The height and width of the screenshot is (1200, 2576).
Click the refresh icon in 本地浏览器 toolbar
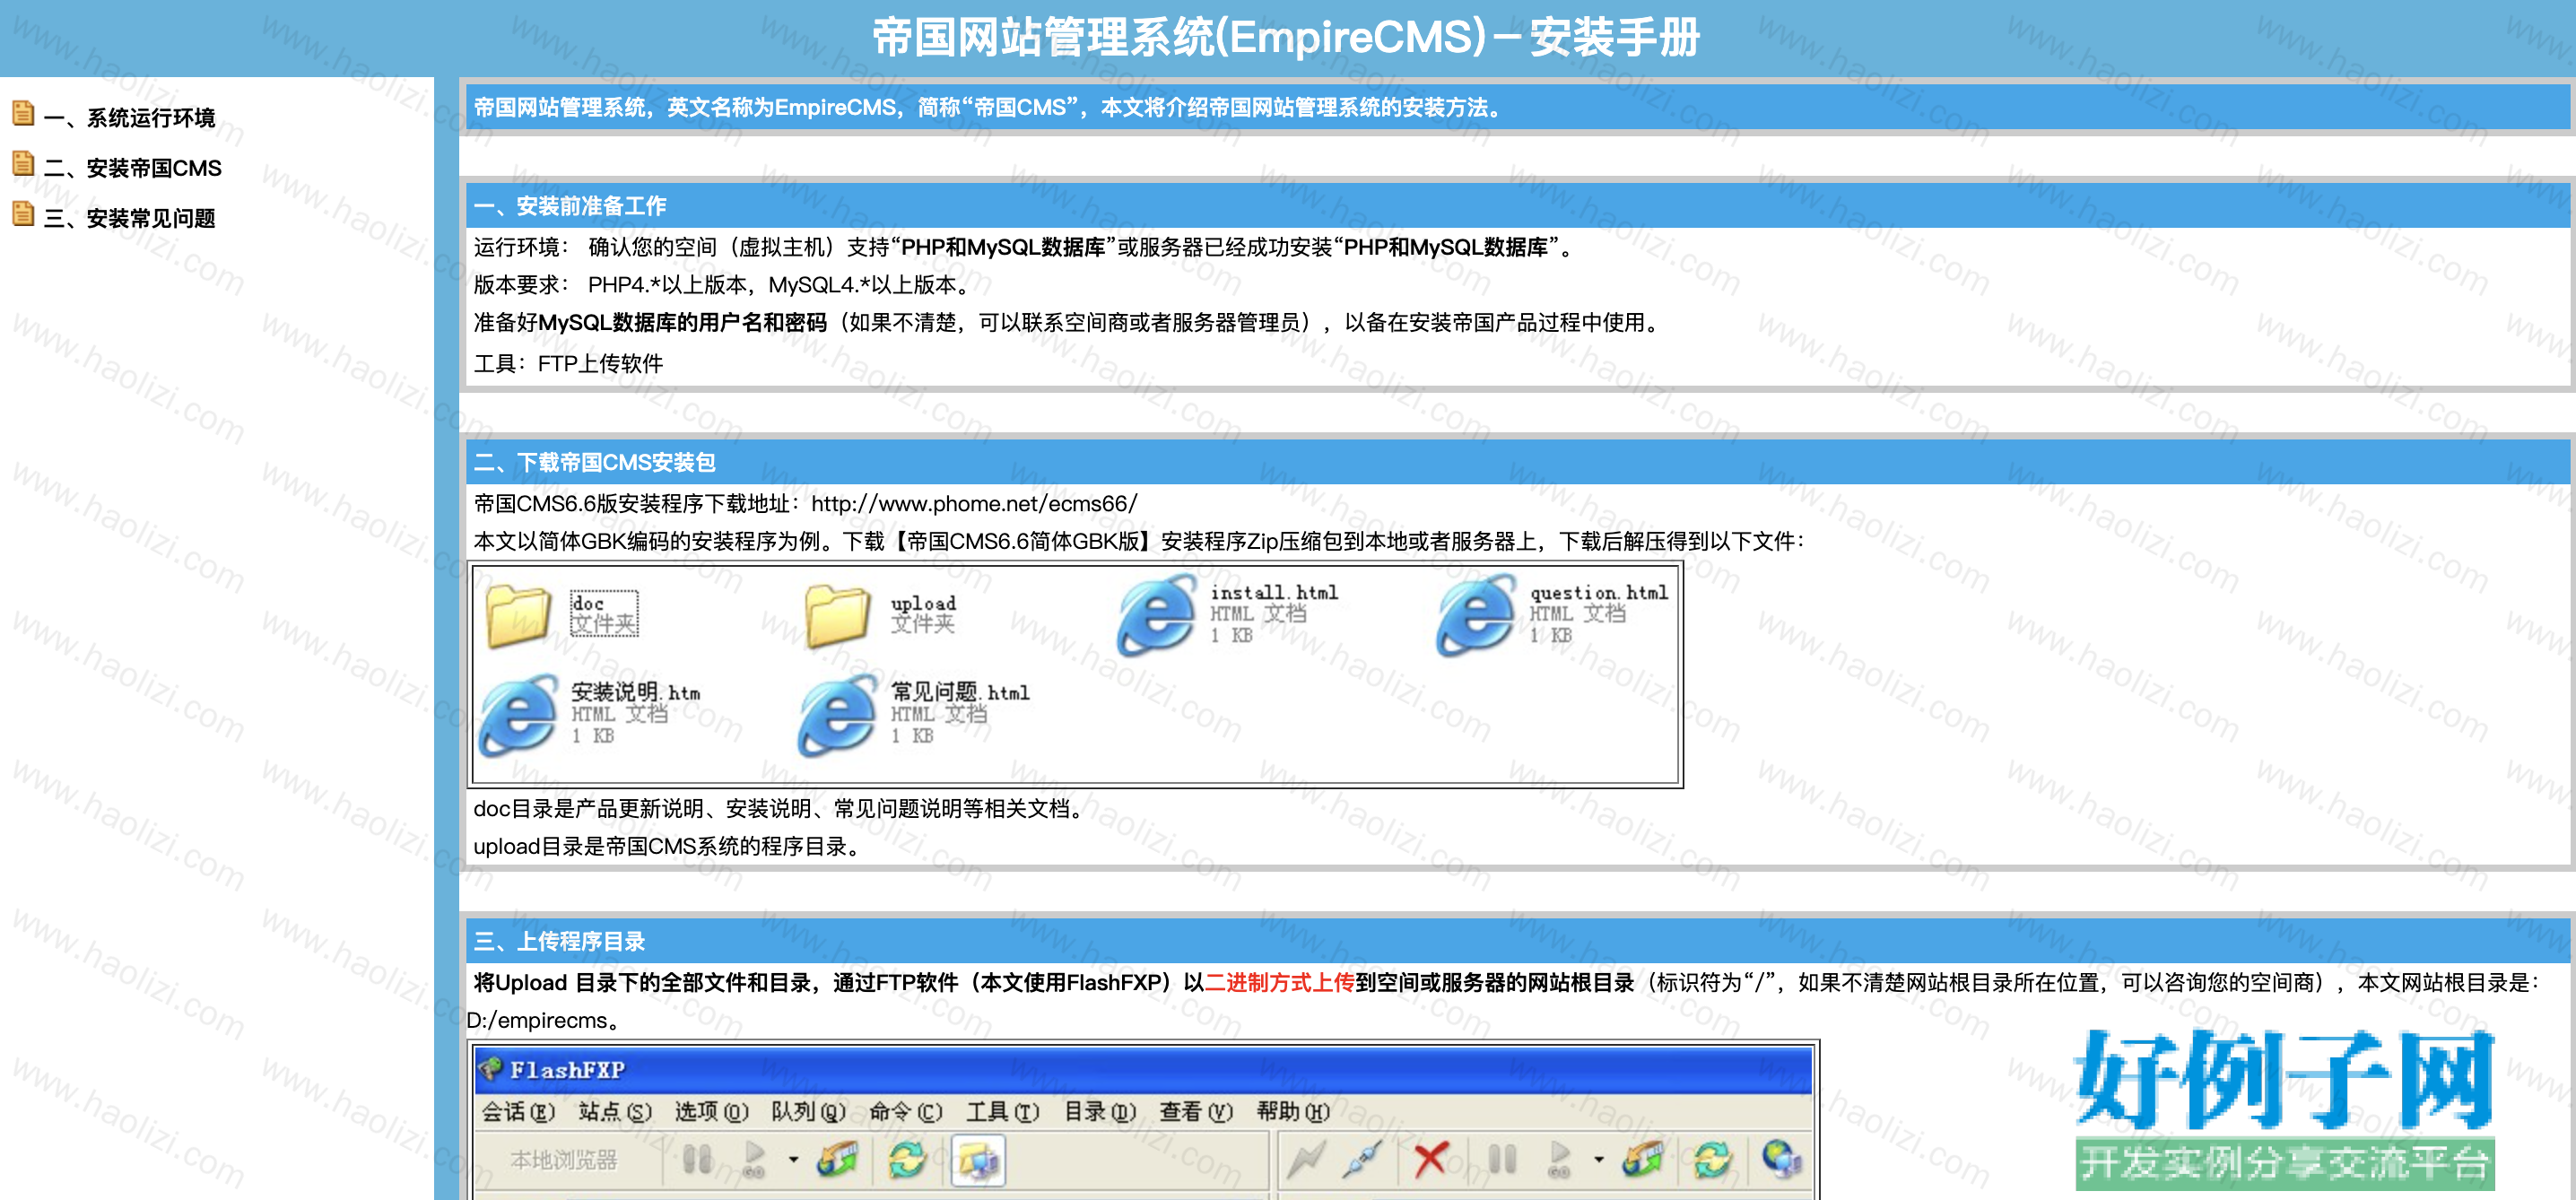coord(907,1160)
